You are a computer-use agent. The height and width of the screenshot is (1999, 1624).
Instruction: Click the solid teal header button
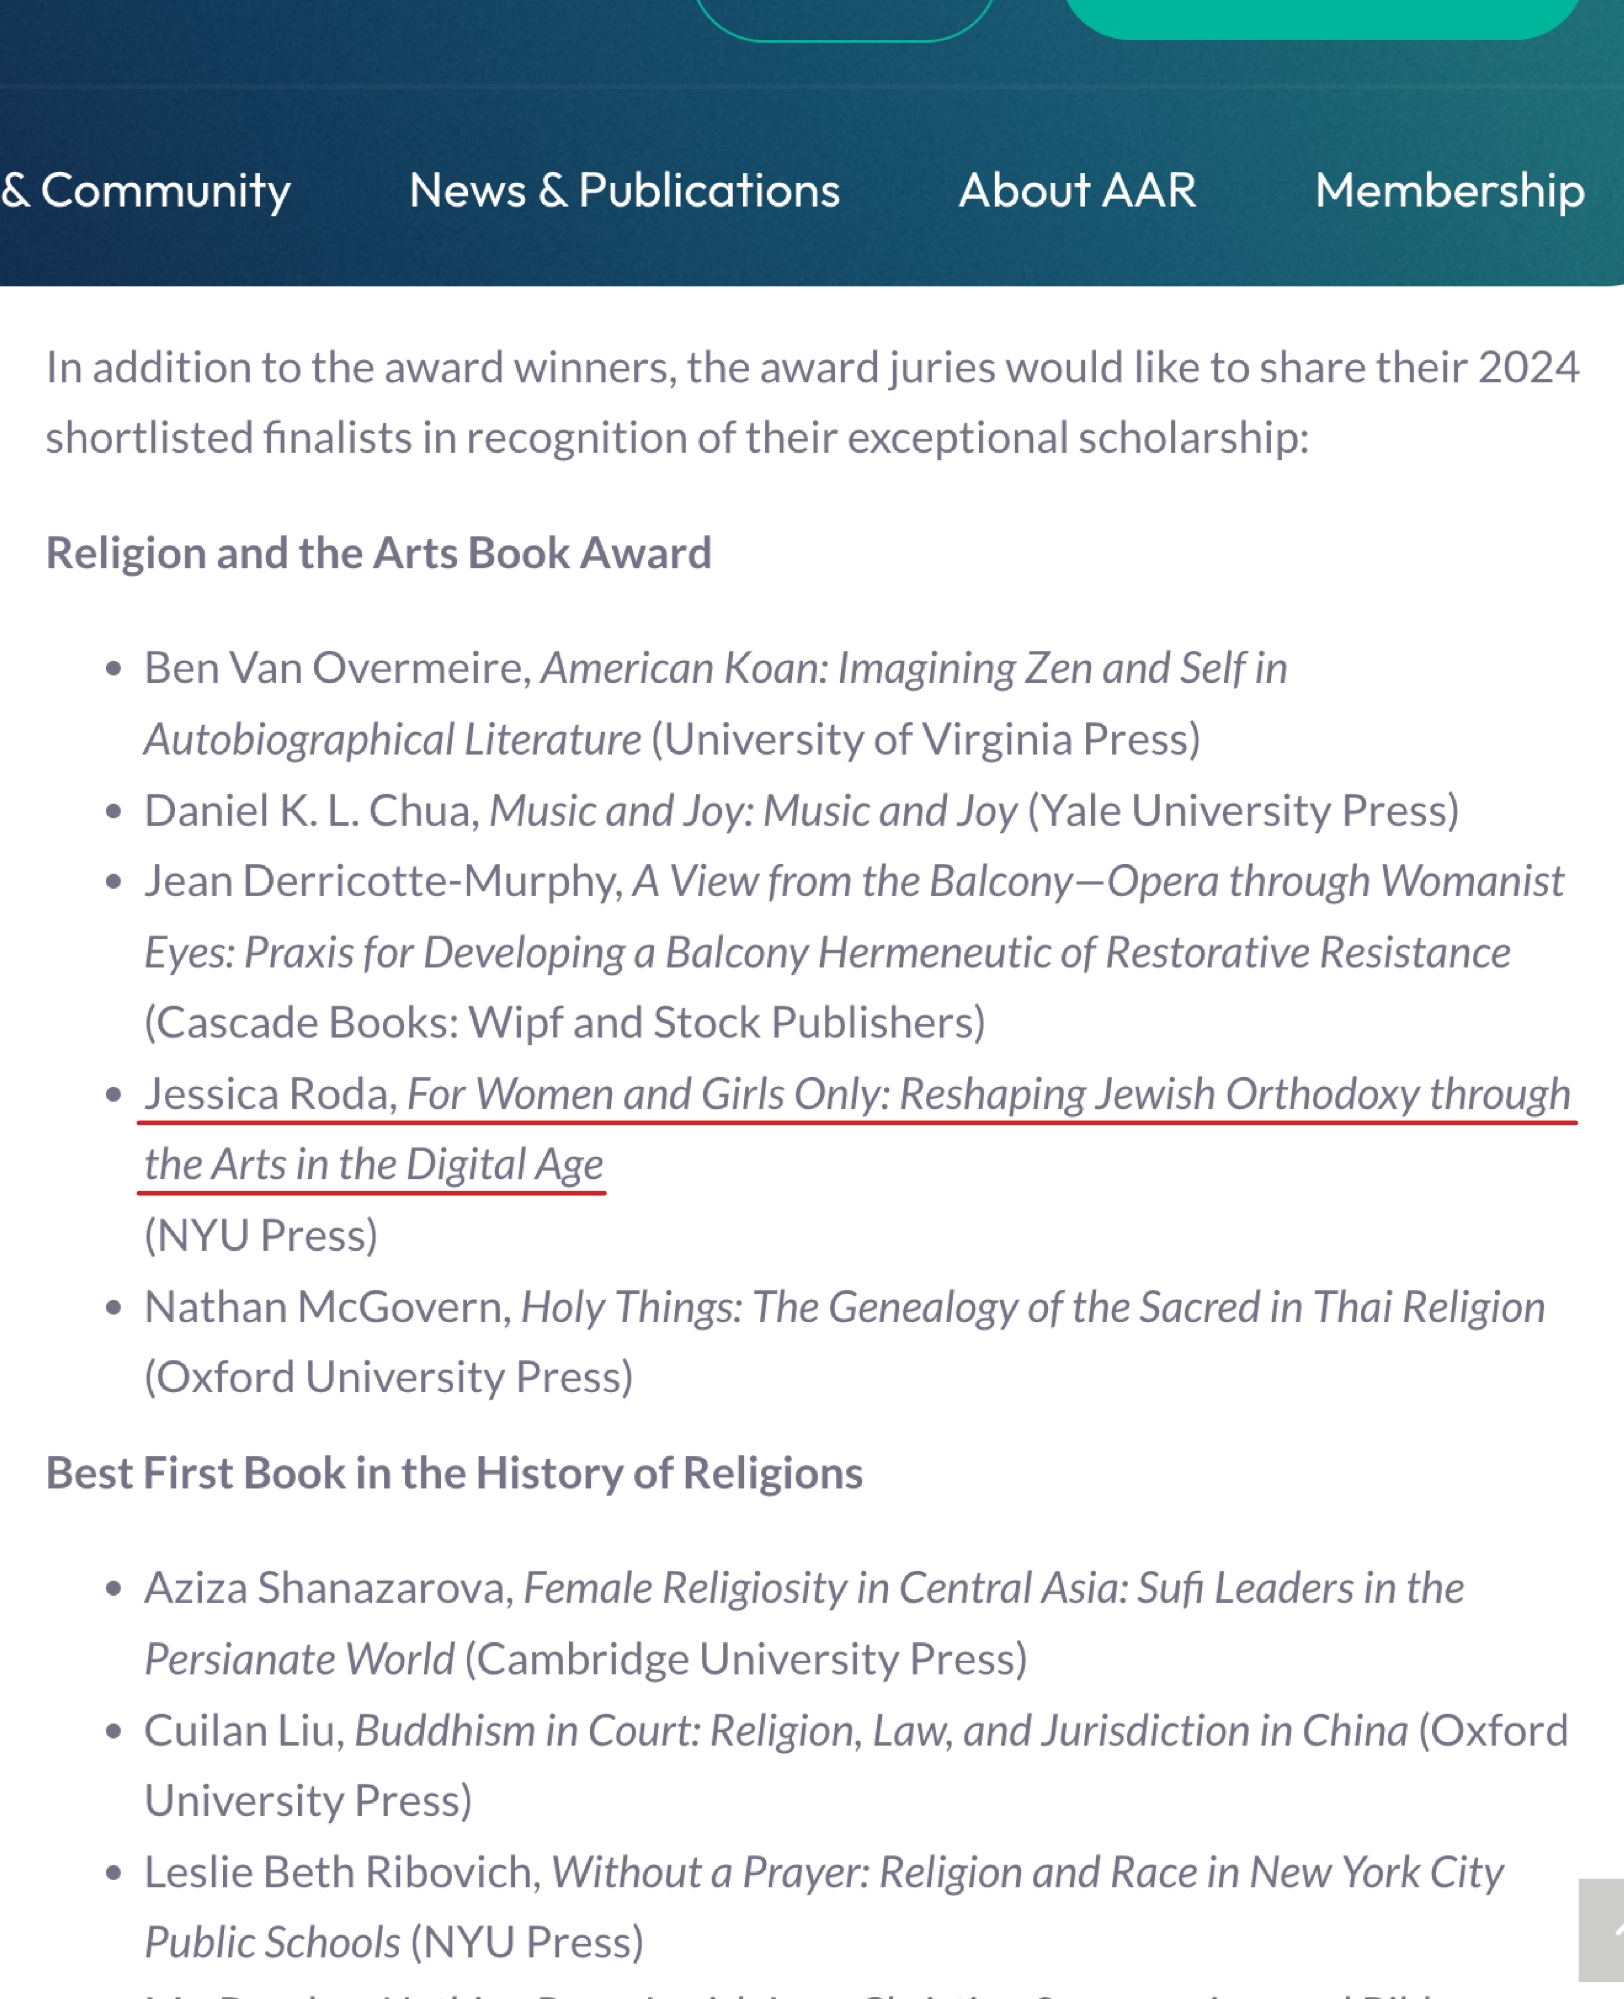pos(1320,14)
